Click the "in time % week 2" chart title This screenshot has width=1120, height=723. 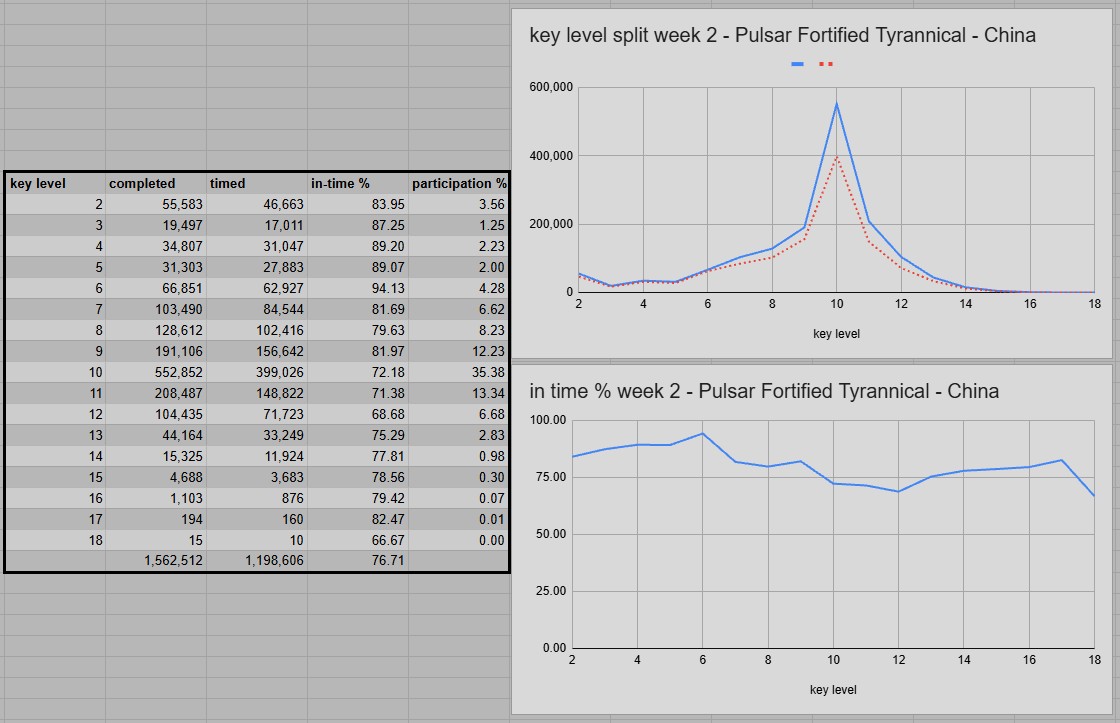764,391
